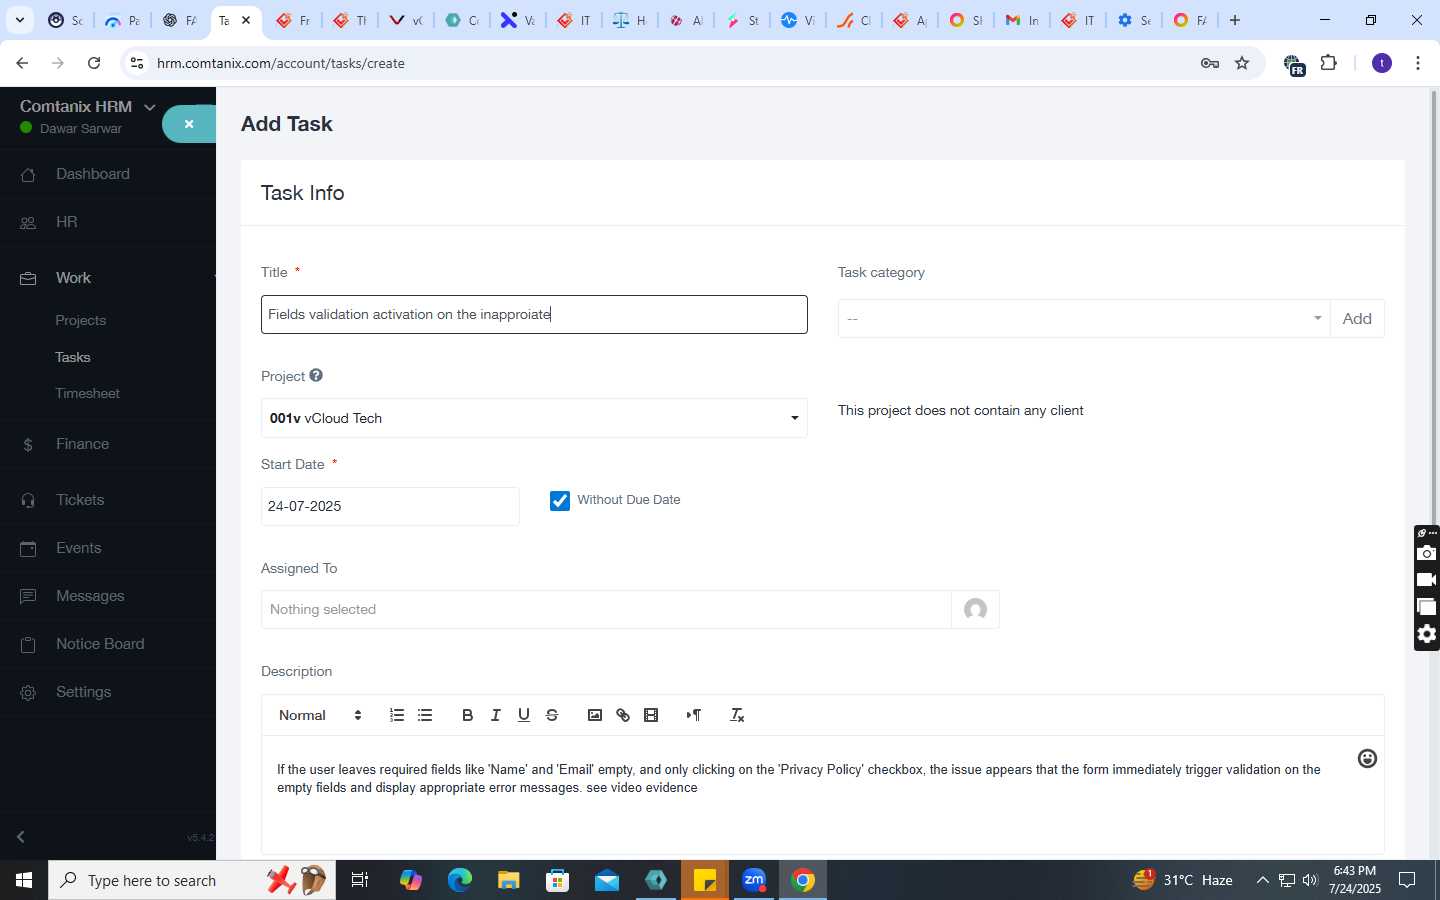Toggle italic formatting in description editor
The width and height of the screenshot is (1440, 900).
pyautogui.click(x=495, y=715)
